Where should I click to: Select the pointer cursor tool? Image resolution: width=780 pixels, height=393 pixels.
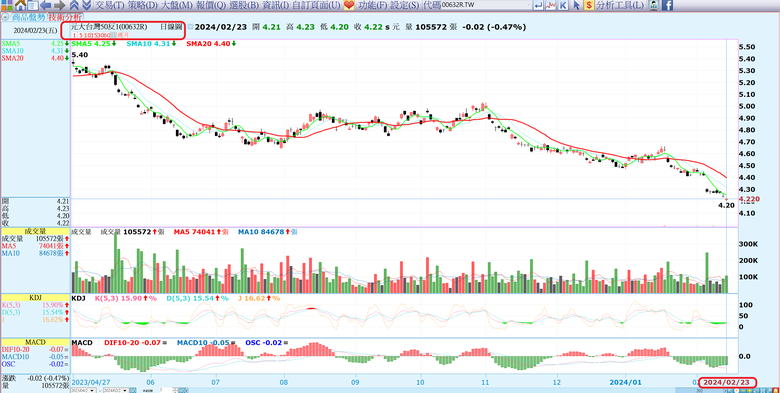tap(576, 5)
